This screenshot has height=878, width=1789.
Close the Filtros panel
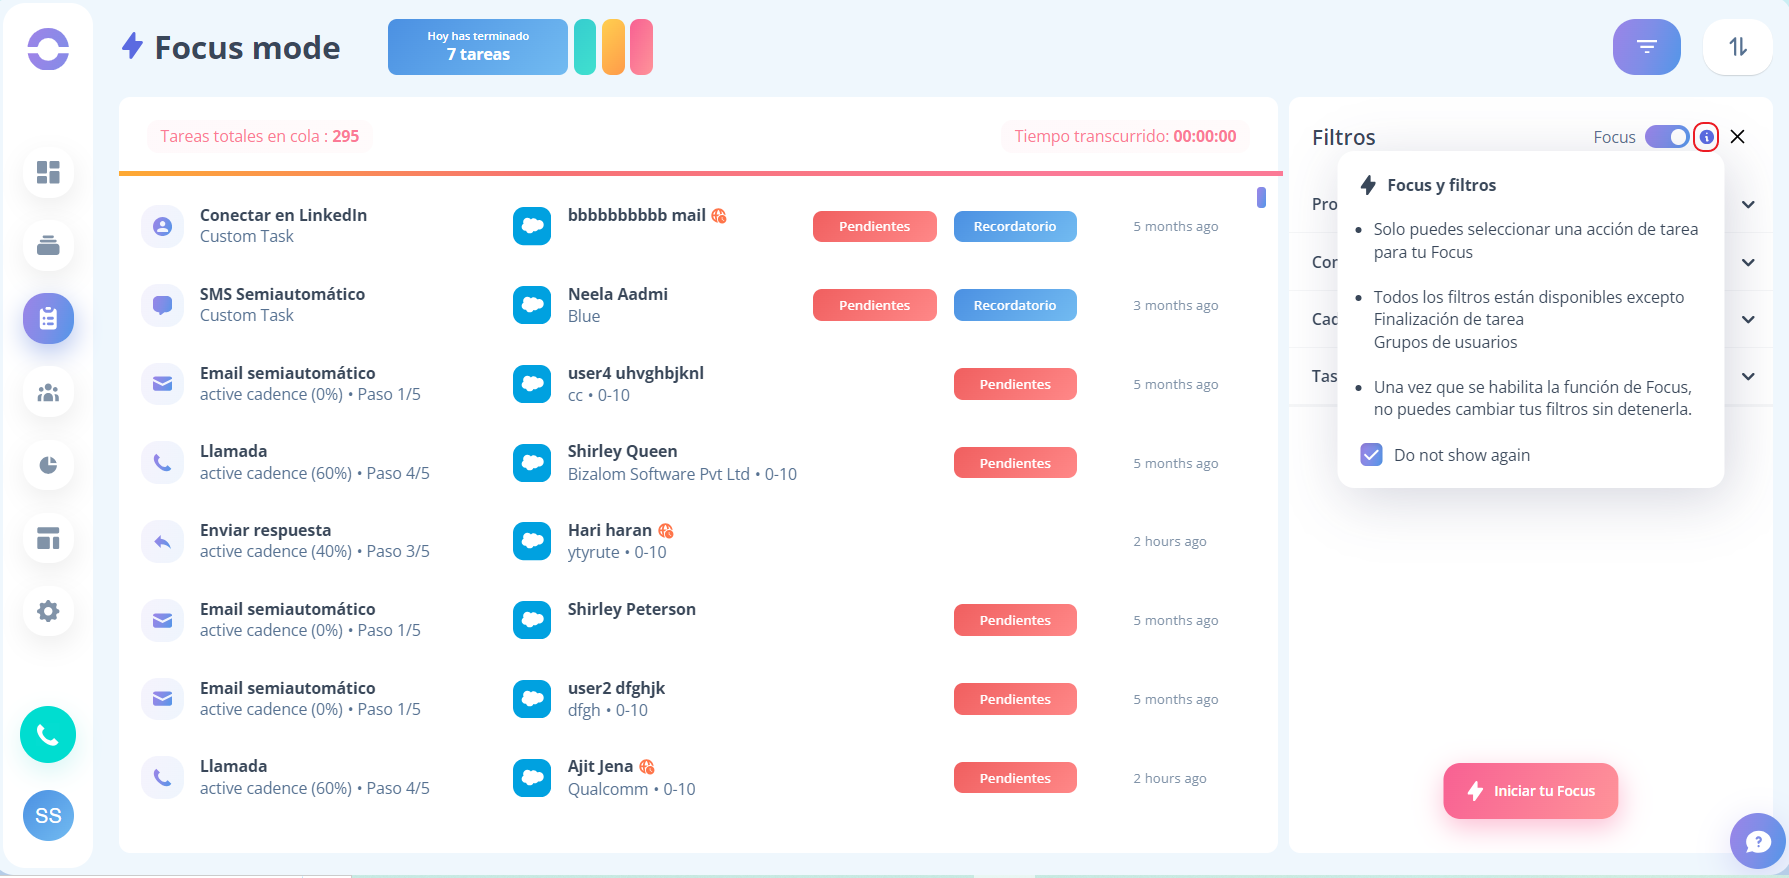1738,137
